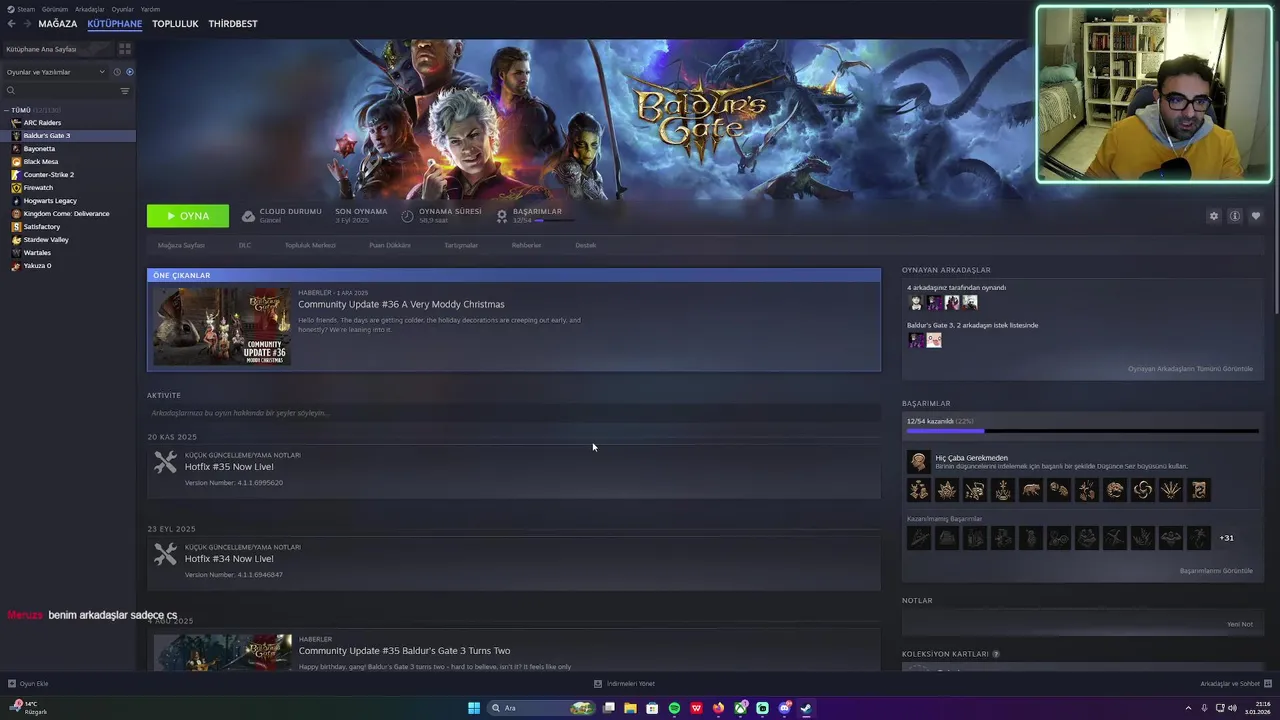1280x720 pixels.
Task: Select ARC Raiders in library
Action: 68,122
